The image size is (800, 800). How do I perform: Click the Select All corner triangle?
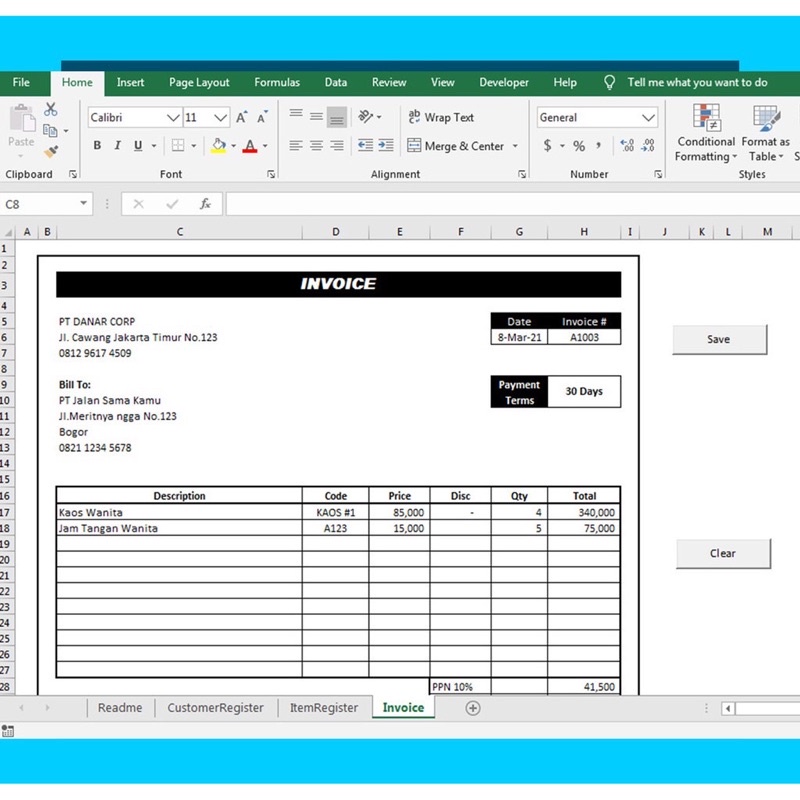point(8,232)
